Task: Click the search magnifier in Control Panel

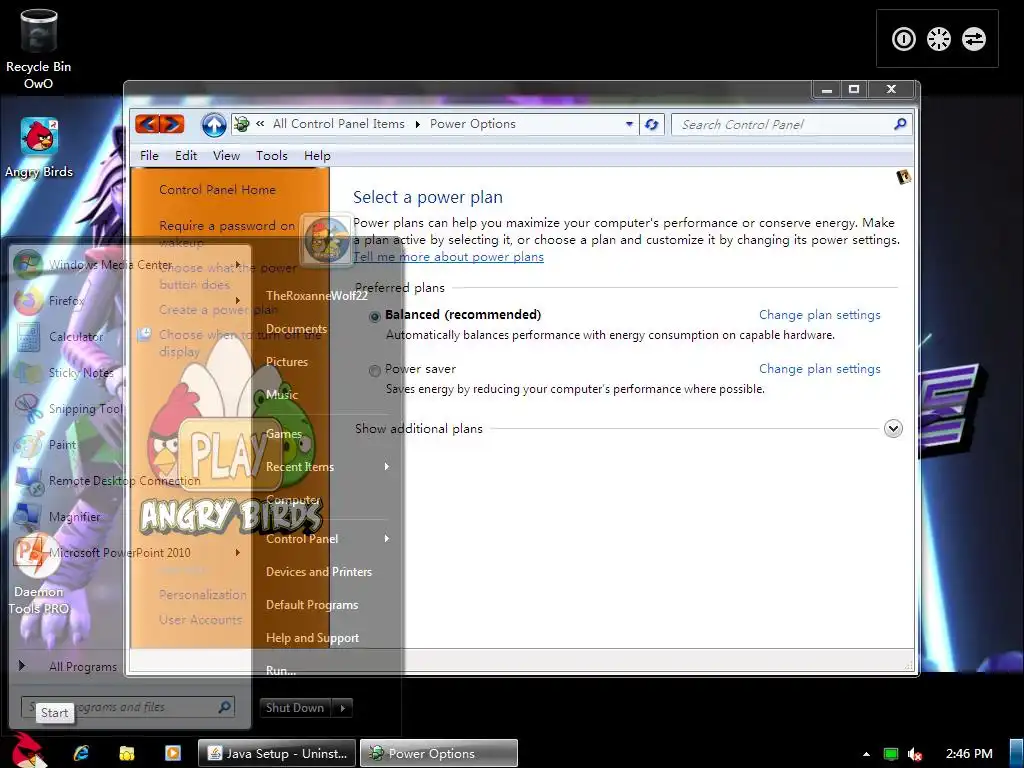Action: 900,123
